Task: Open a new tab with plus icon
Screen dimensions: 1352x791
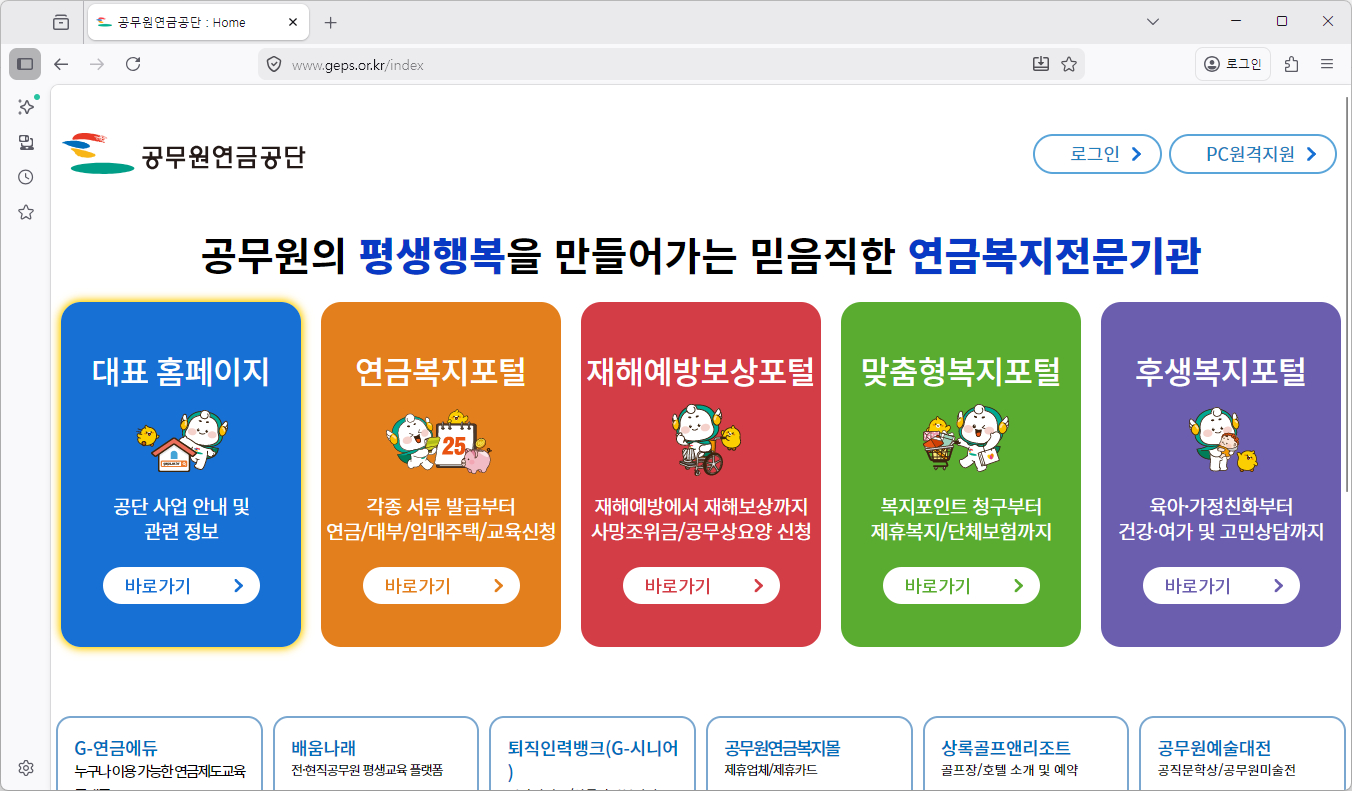Action: [331, 22]
